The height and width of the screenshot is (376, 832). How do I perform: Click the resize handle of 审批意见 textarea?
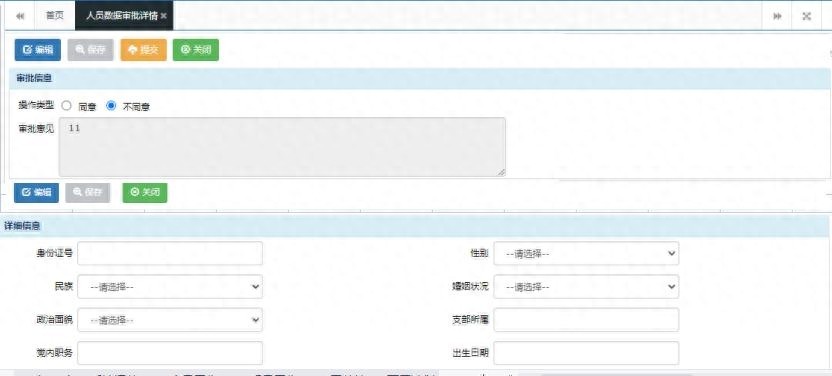(502, 173)
